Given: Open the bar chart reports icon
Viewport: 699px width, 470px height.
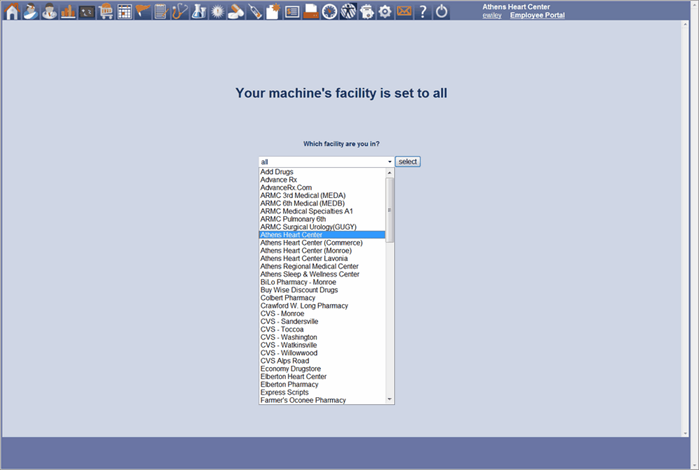Looking at the screenshot, I should coord(68,11).
